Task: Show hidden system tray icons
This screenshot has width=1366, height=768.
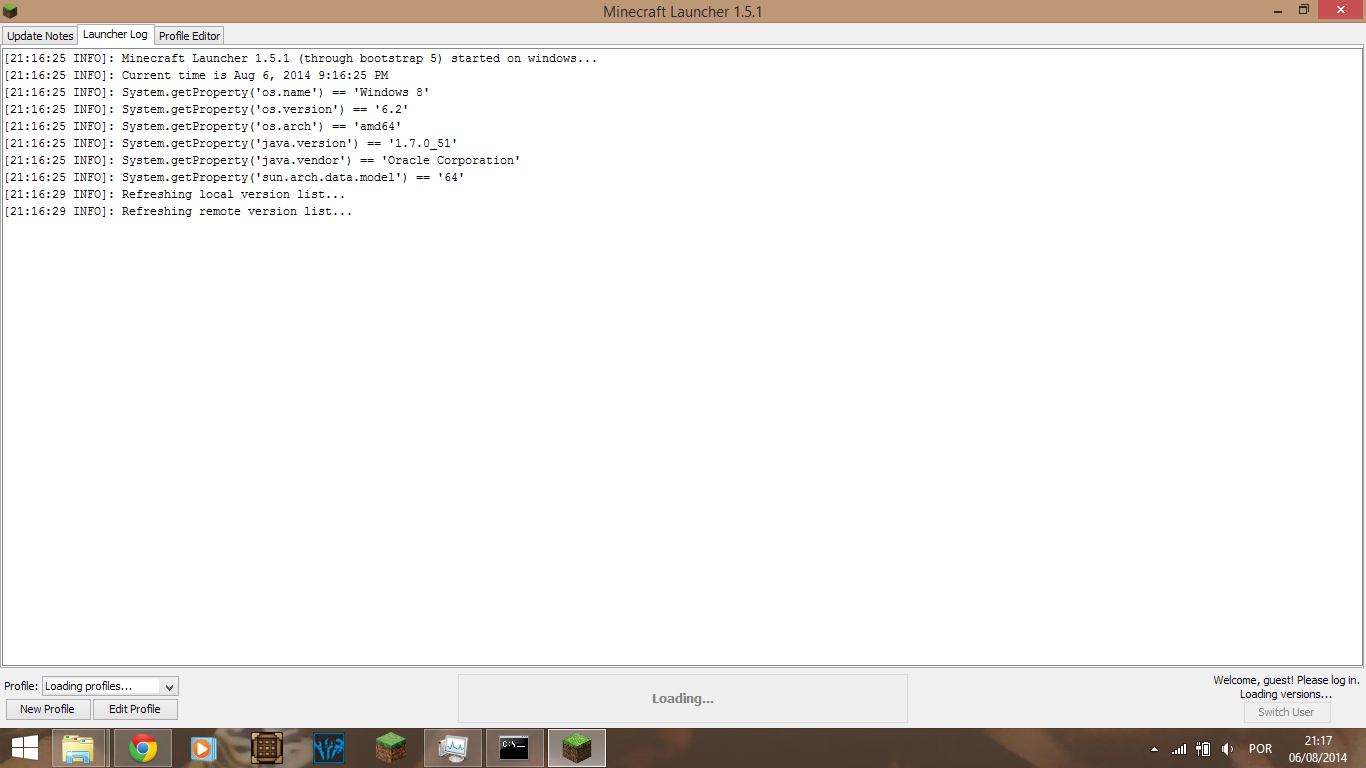Action: [x=1155, y=749]
